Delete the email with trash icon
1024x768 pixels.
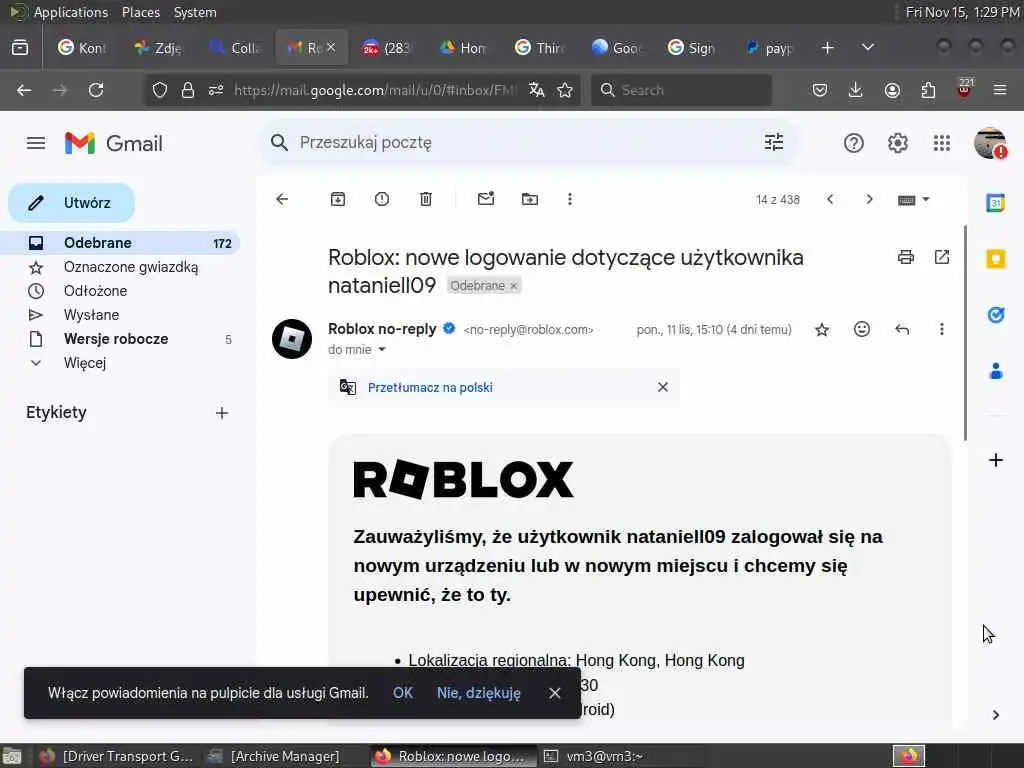[x=426, y=199]
